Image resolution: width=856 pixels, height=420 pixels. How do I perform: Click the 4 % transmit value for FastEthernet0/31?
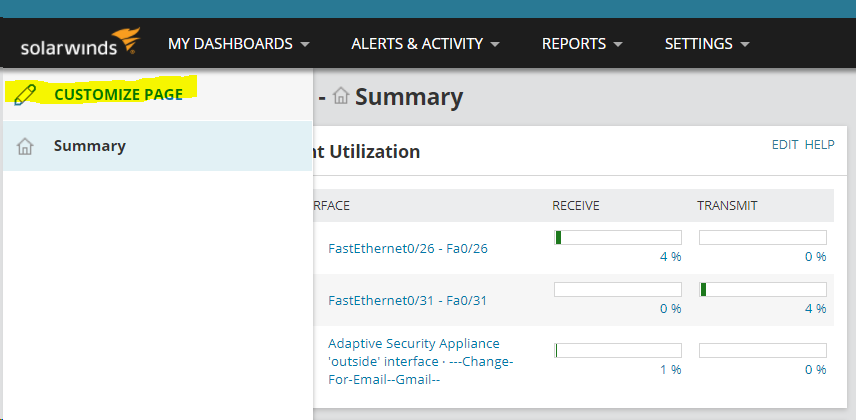[x=816, y=309]
